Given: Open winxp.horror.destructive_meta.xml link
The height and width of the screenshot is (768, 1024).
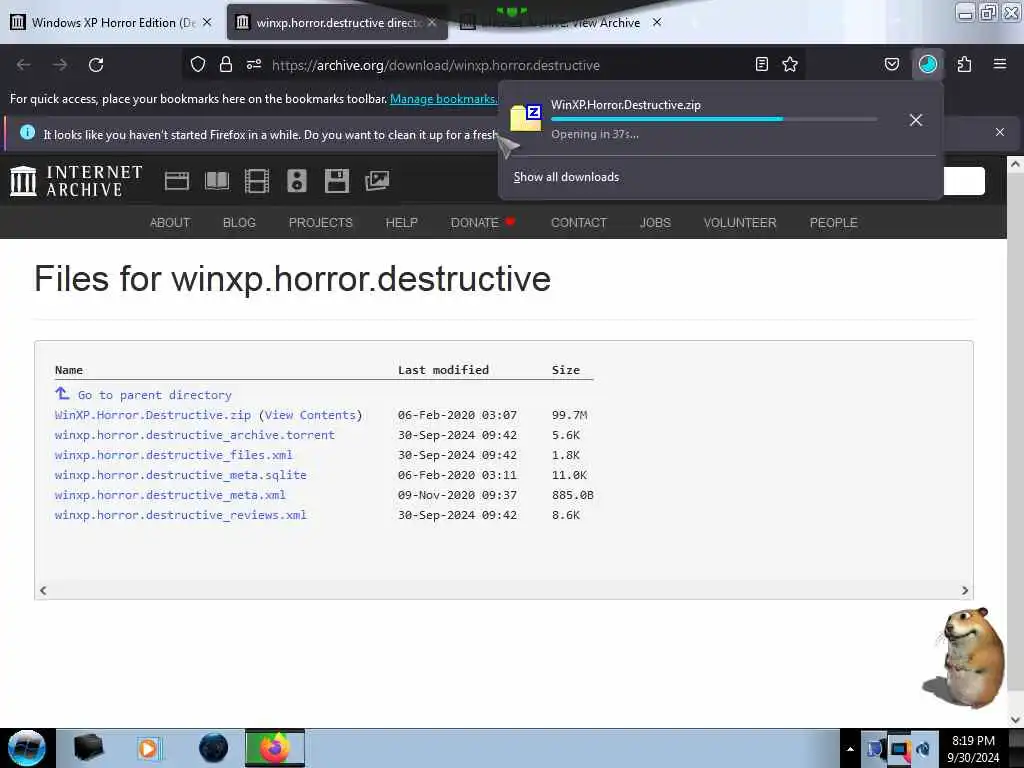Looking at the screenshot, I should point(170,495).
